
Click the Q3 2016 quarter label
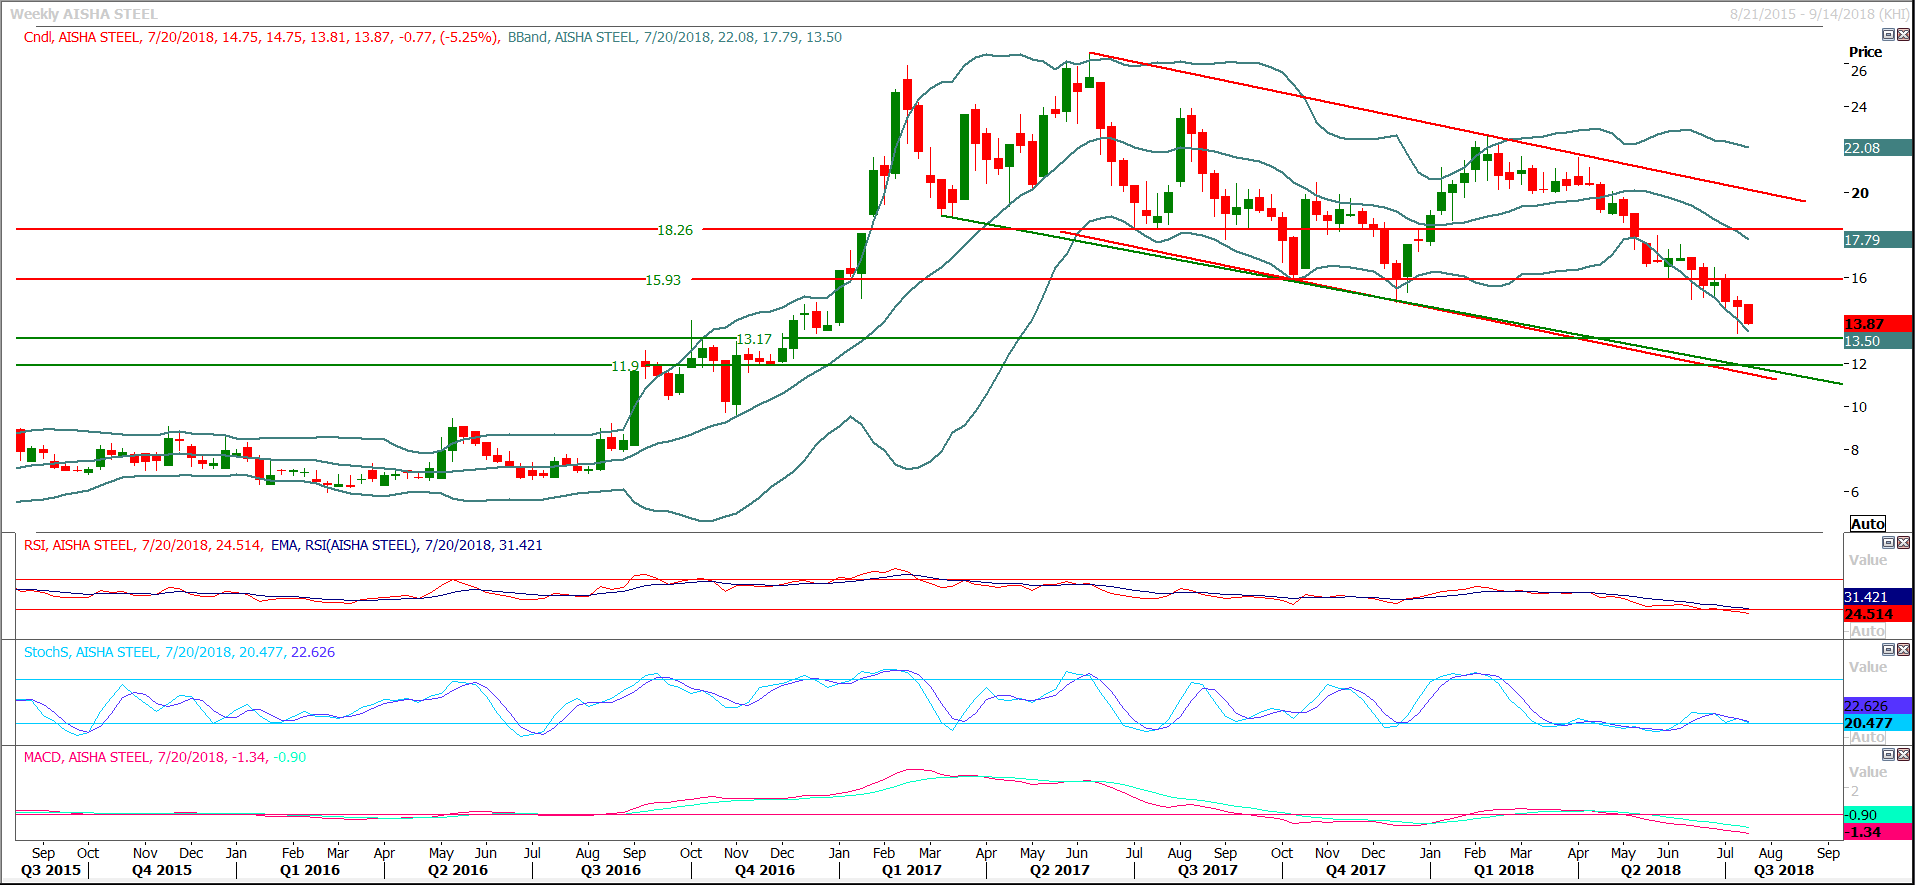point(611,870)
